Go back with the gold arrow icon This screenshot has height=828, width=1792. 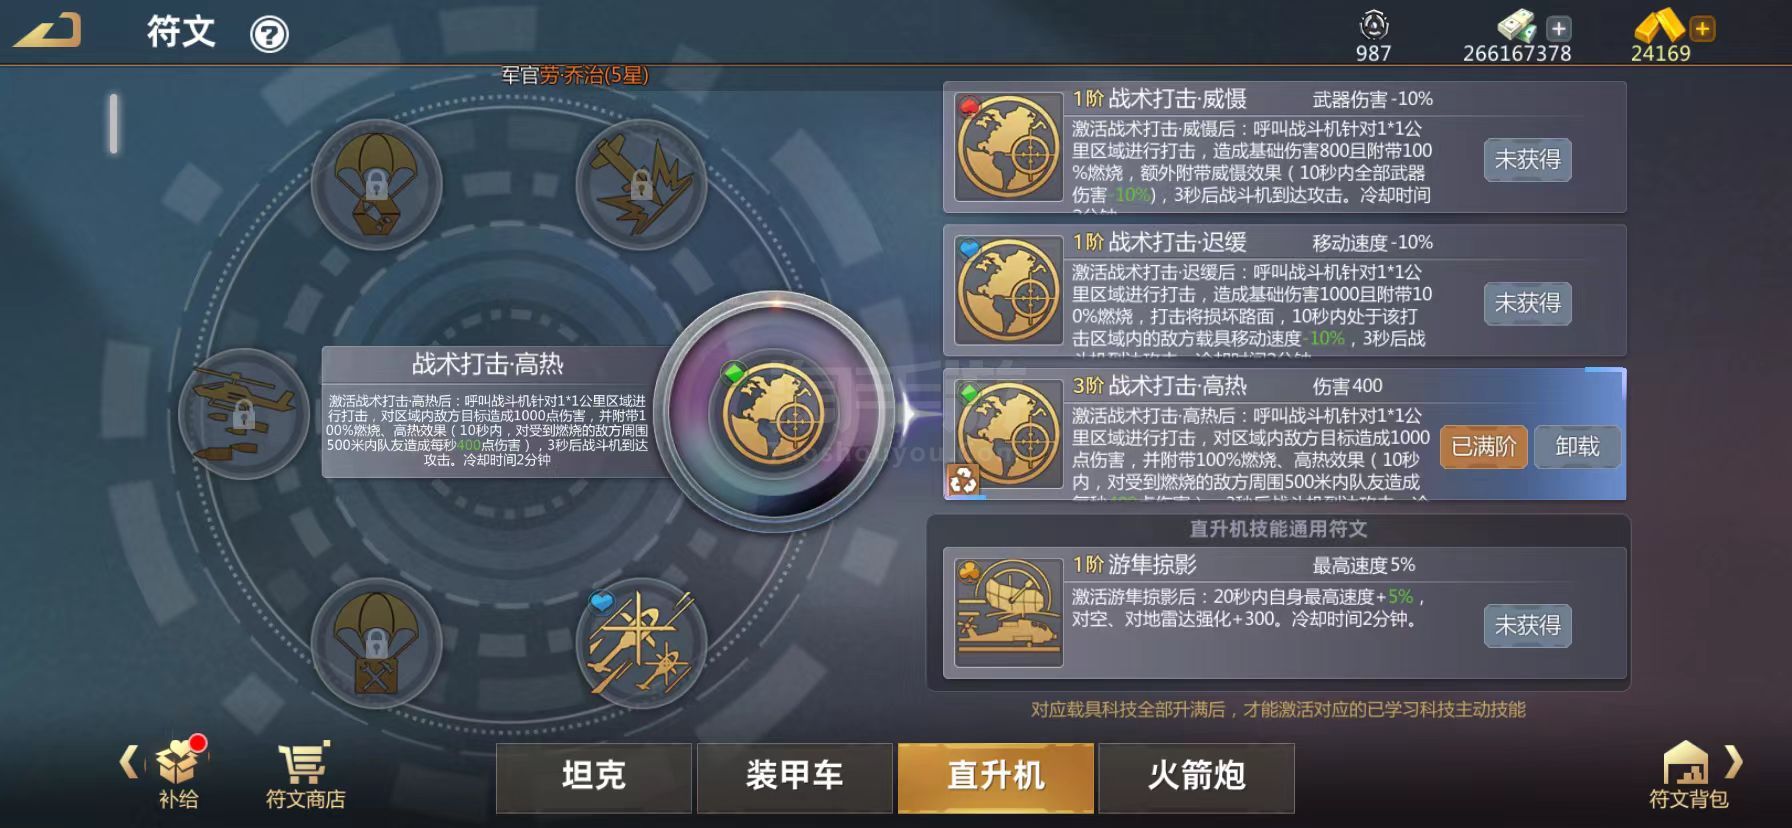pos(47,31)
